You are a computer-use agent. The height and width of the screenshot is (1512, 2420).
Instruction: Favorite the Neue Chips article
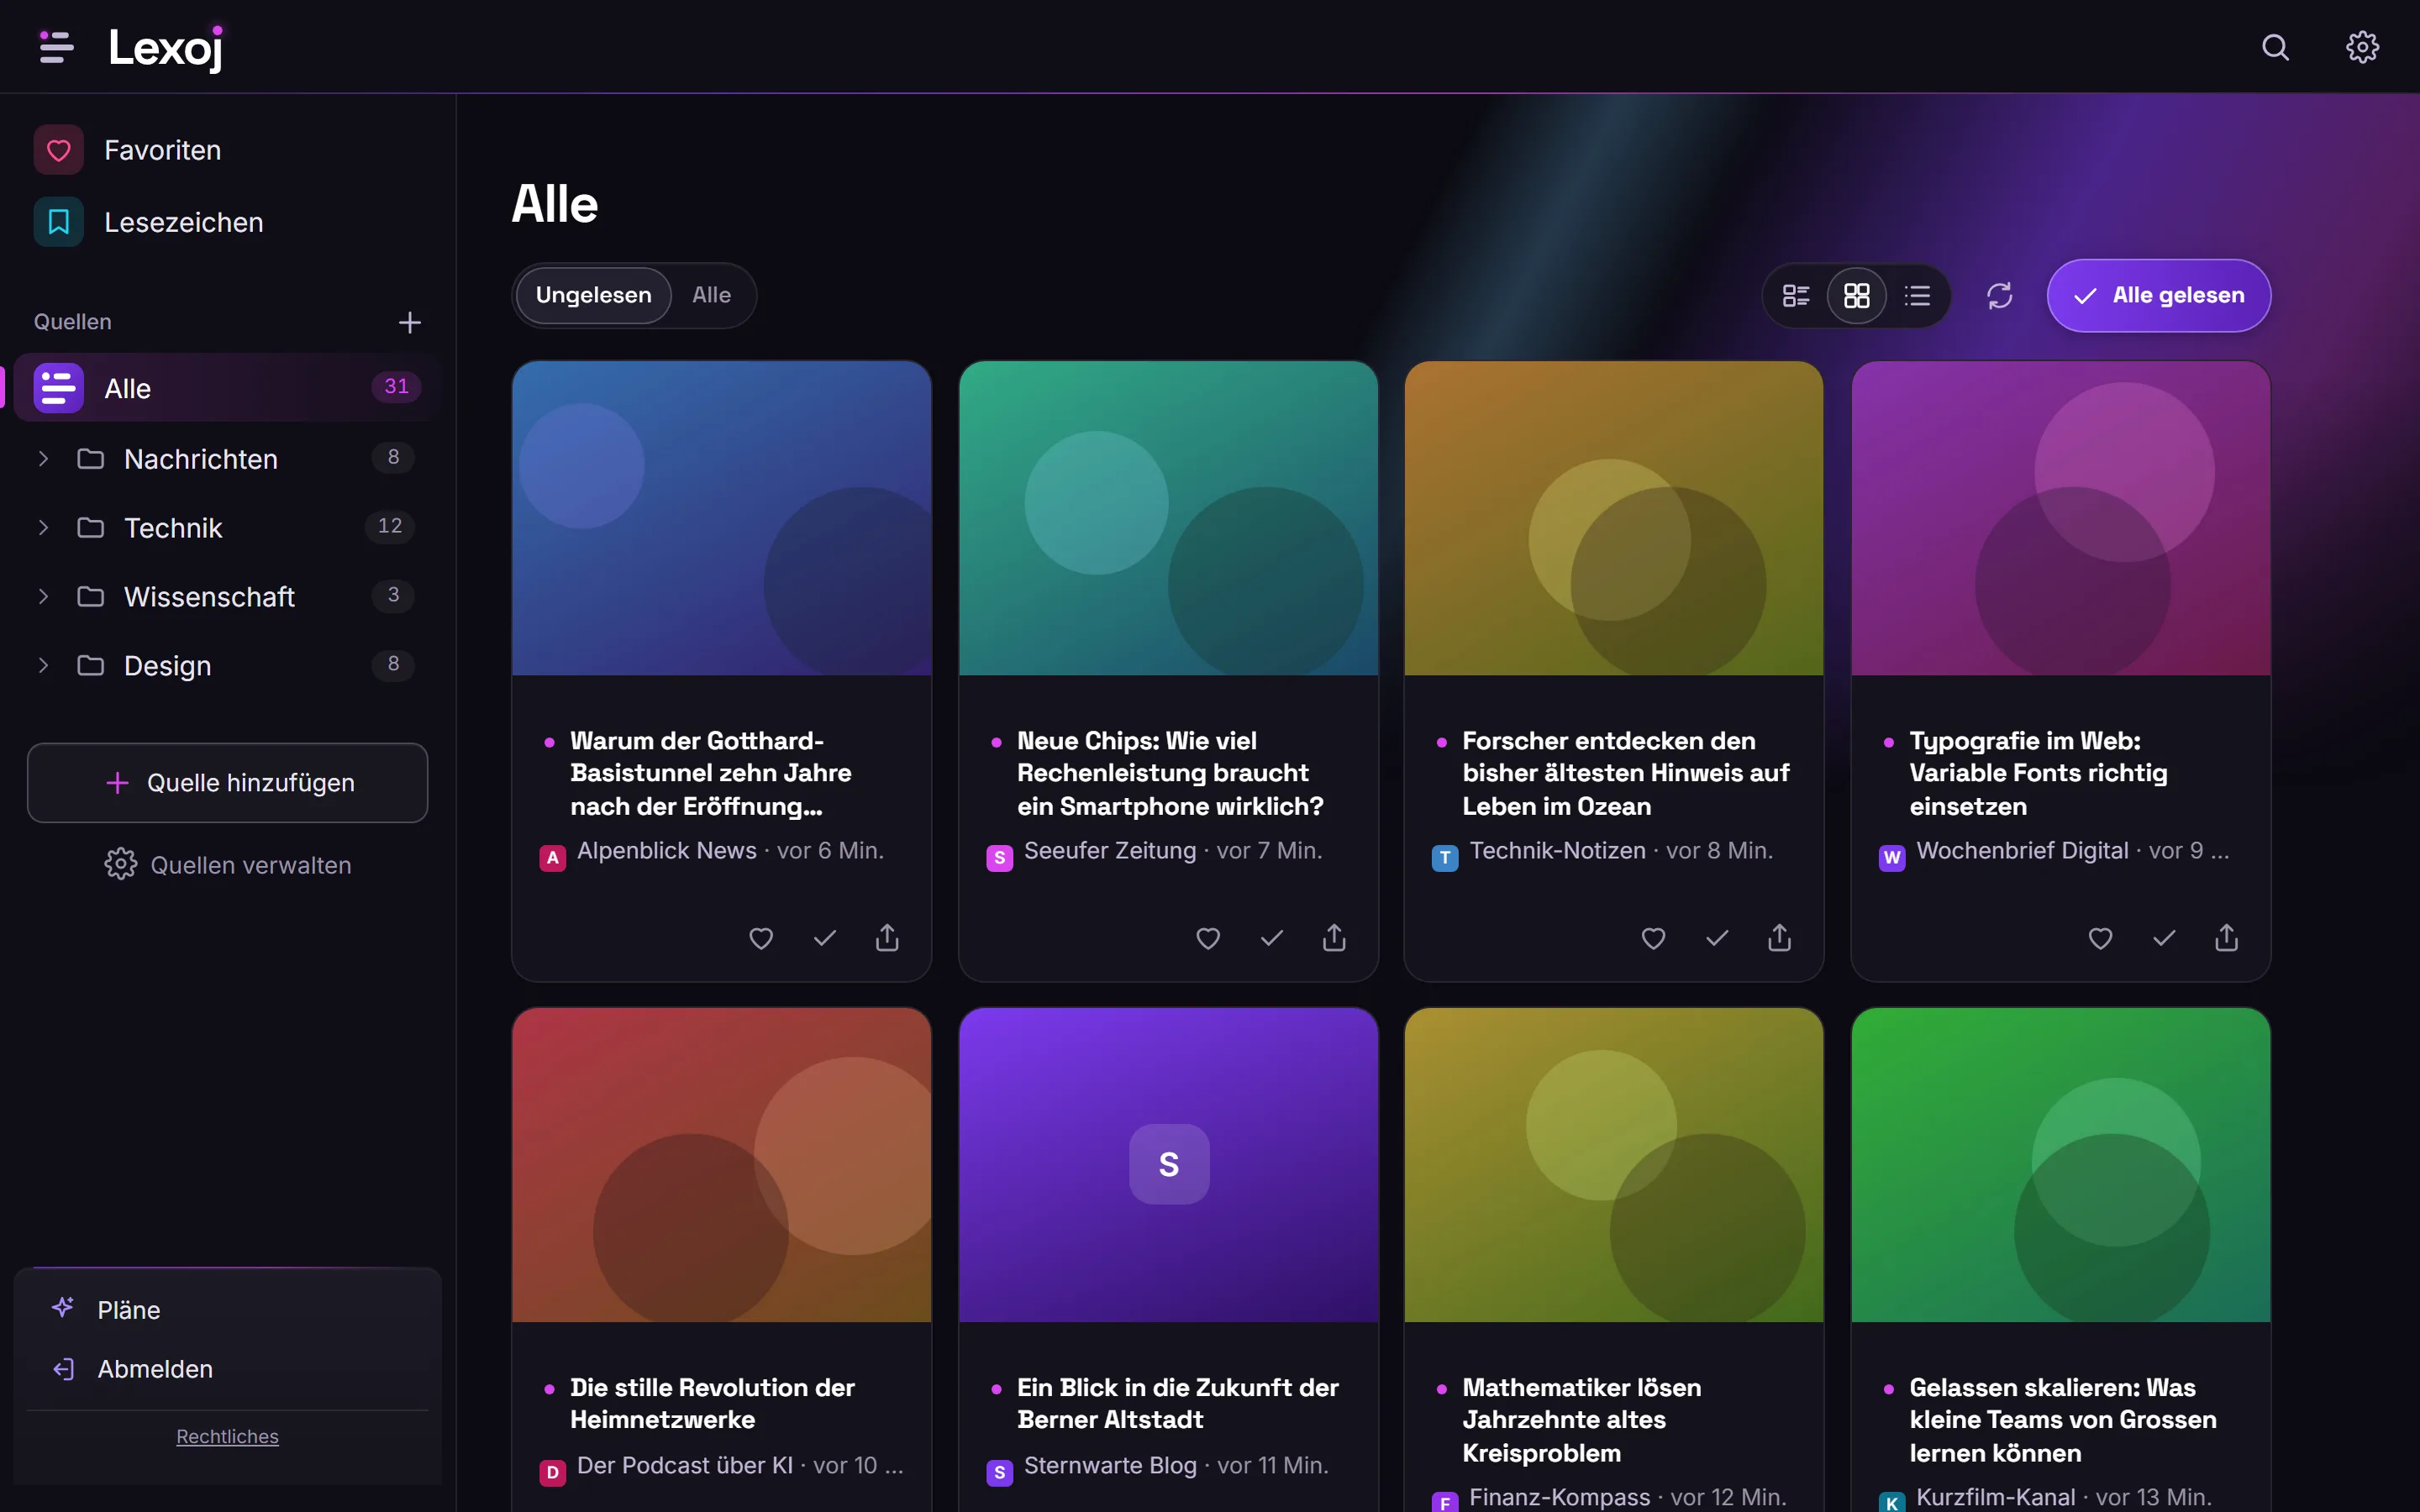[x=1208, y=938]
